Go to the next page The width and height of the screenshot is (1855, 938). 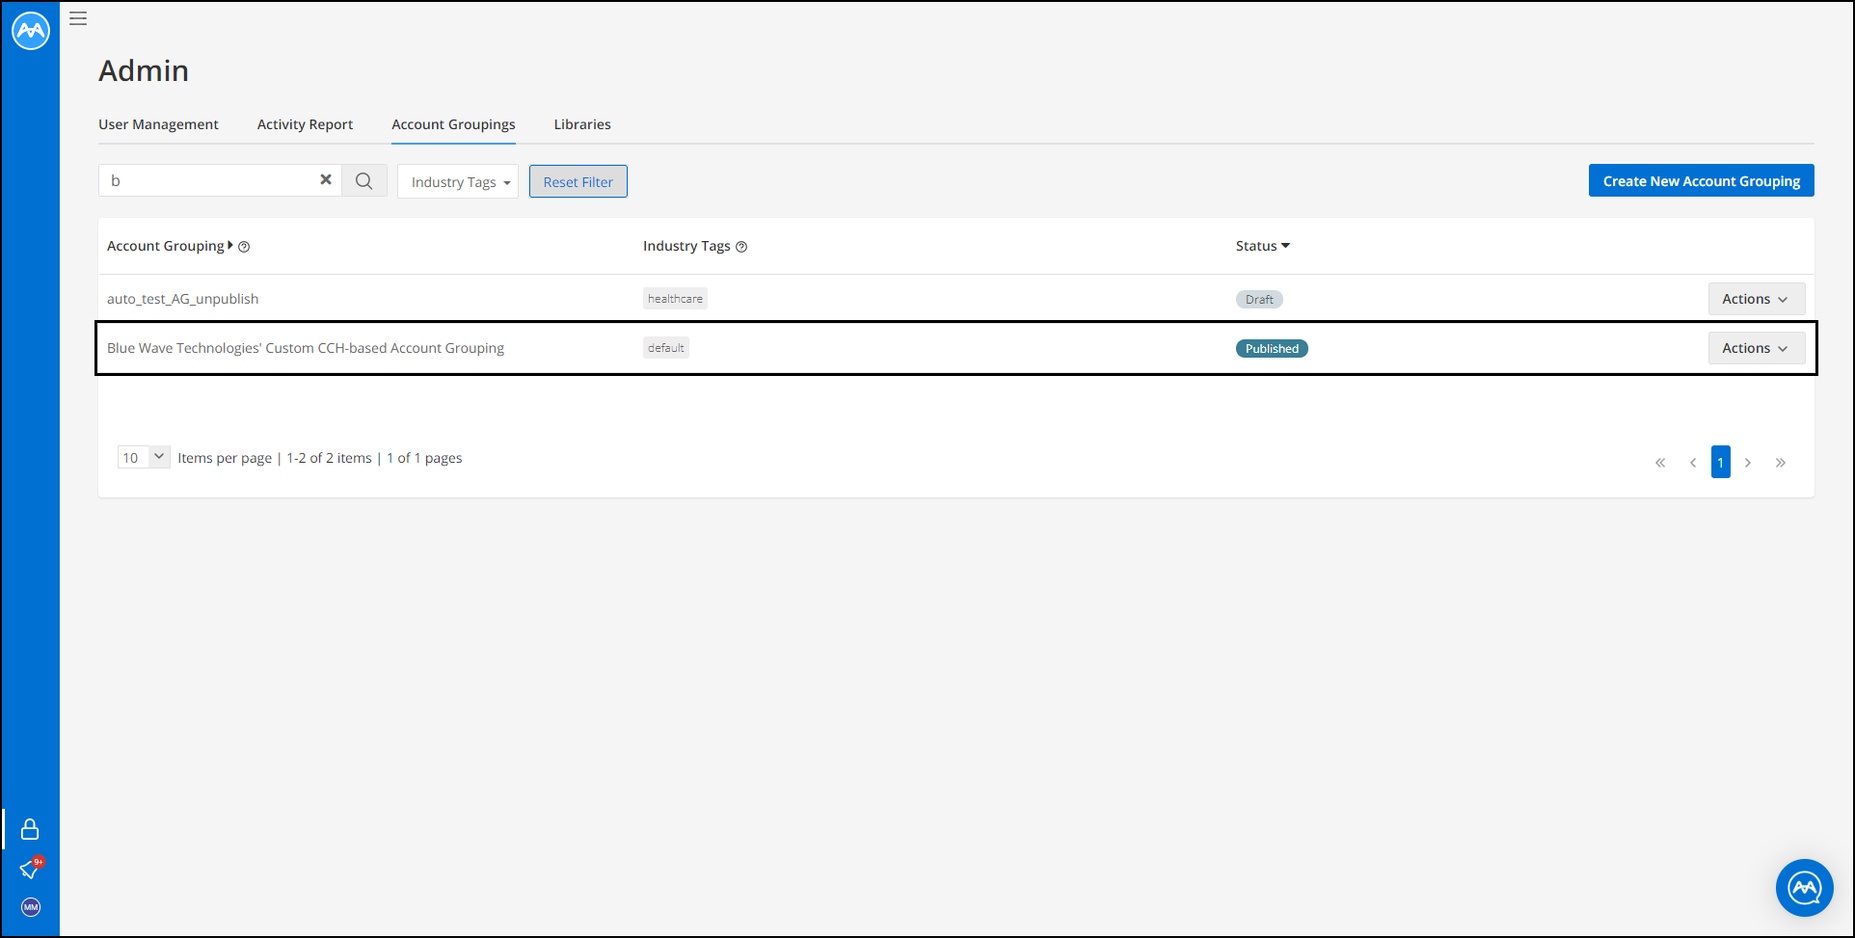[x=1748, y=462]
